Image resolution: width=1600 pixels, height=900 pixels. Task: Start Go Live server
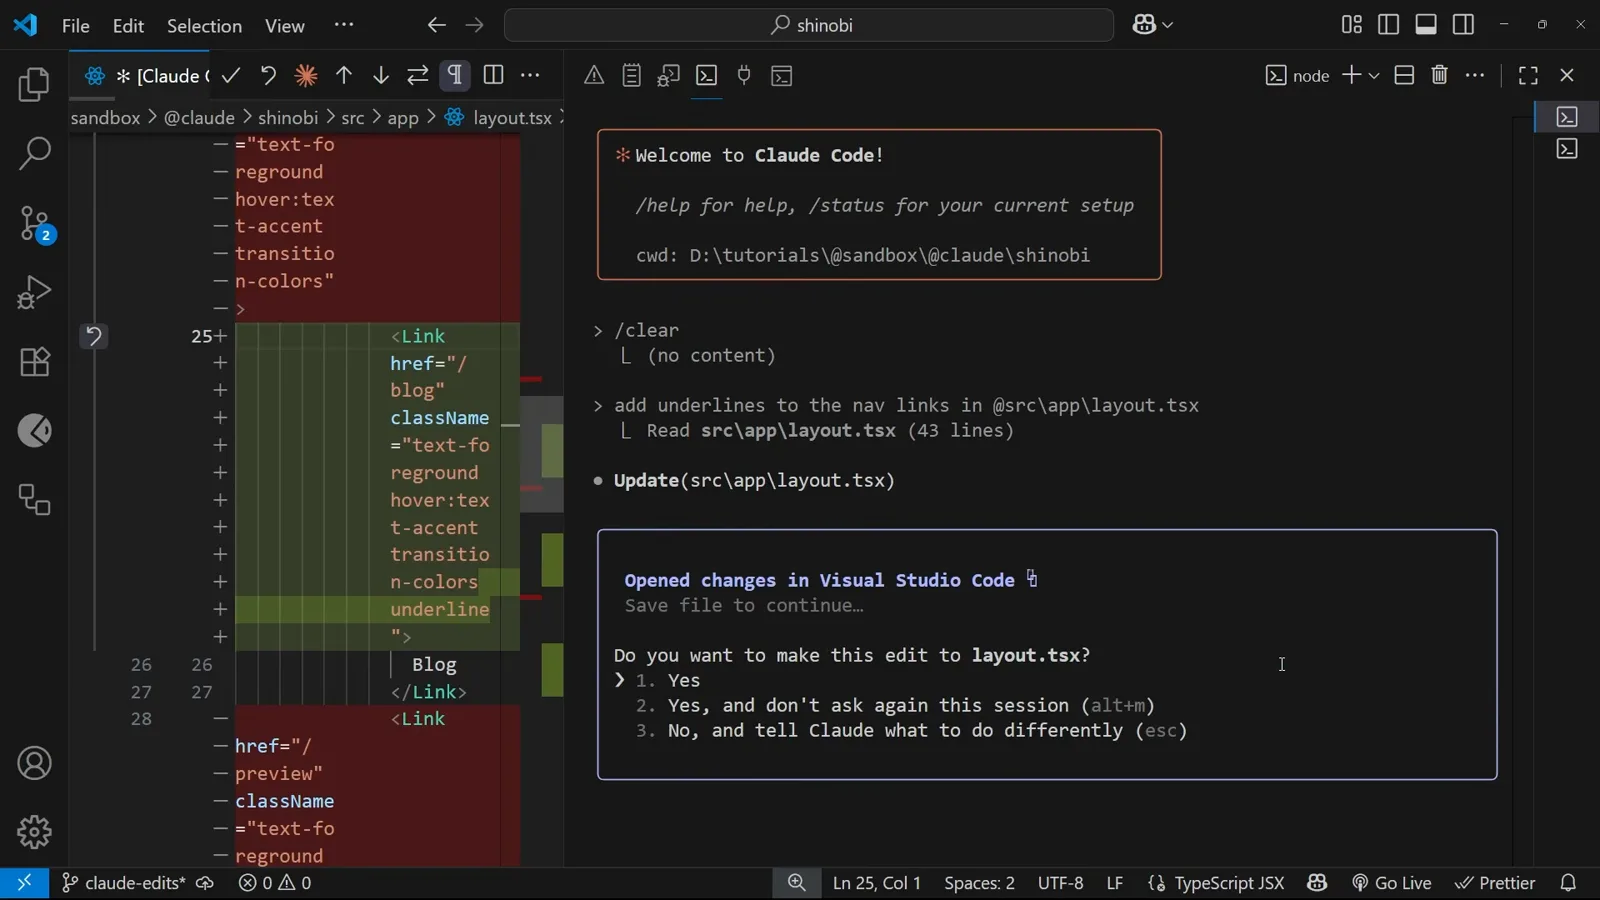pos(1392,883)
